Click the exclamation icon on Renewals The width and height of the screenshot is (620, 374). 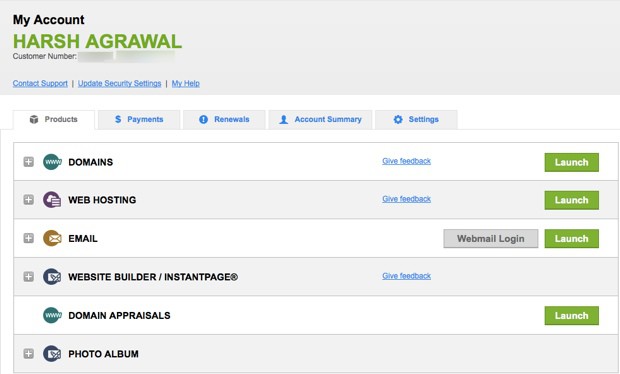point(203,119)
